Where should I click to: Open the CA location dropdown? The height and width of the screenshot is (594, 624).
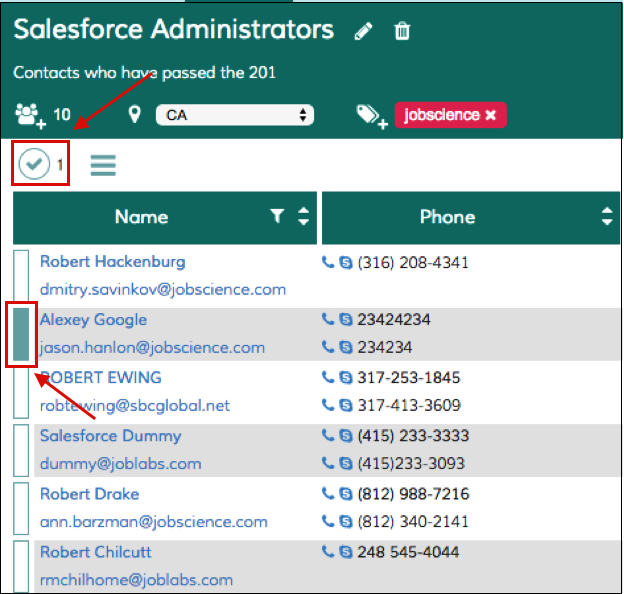[235, 115]
